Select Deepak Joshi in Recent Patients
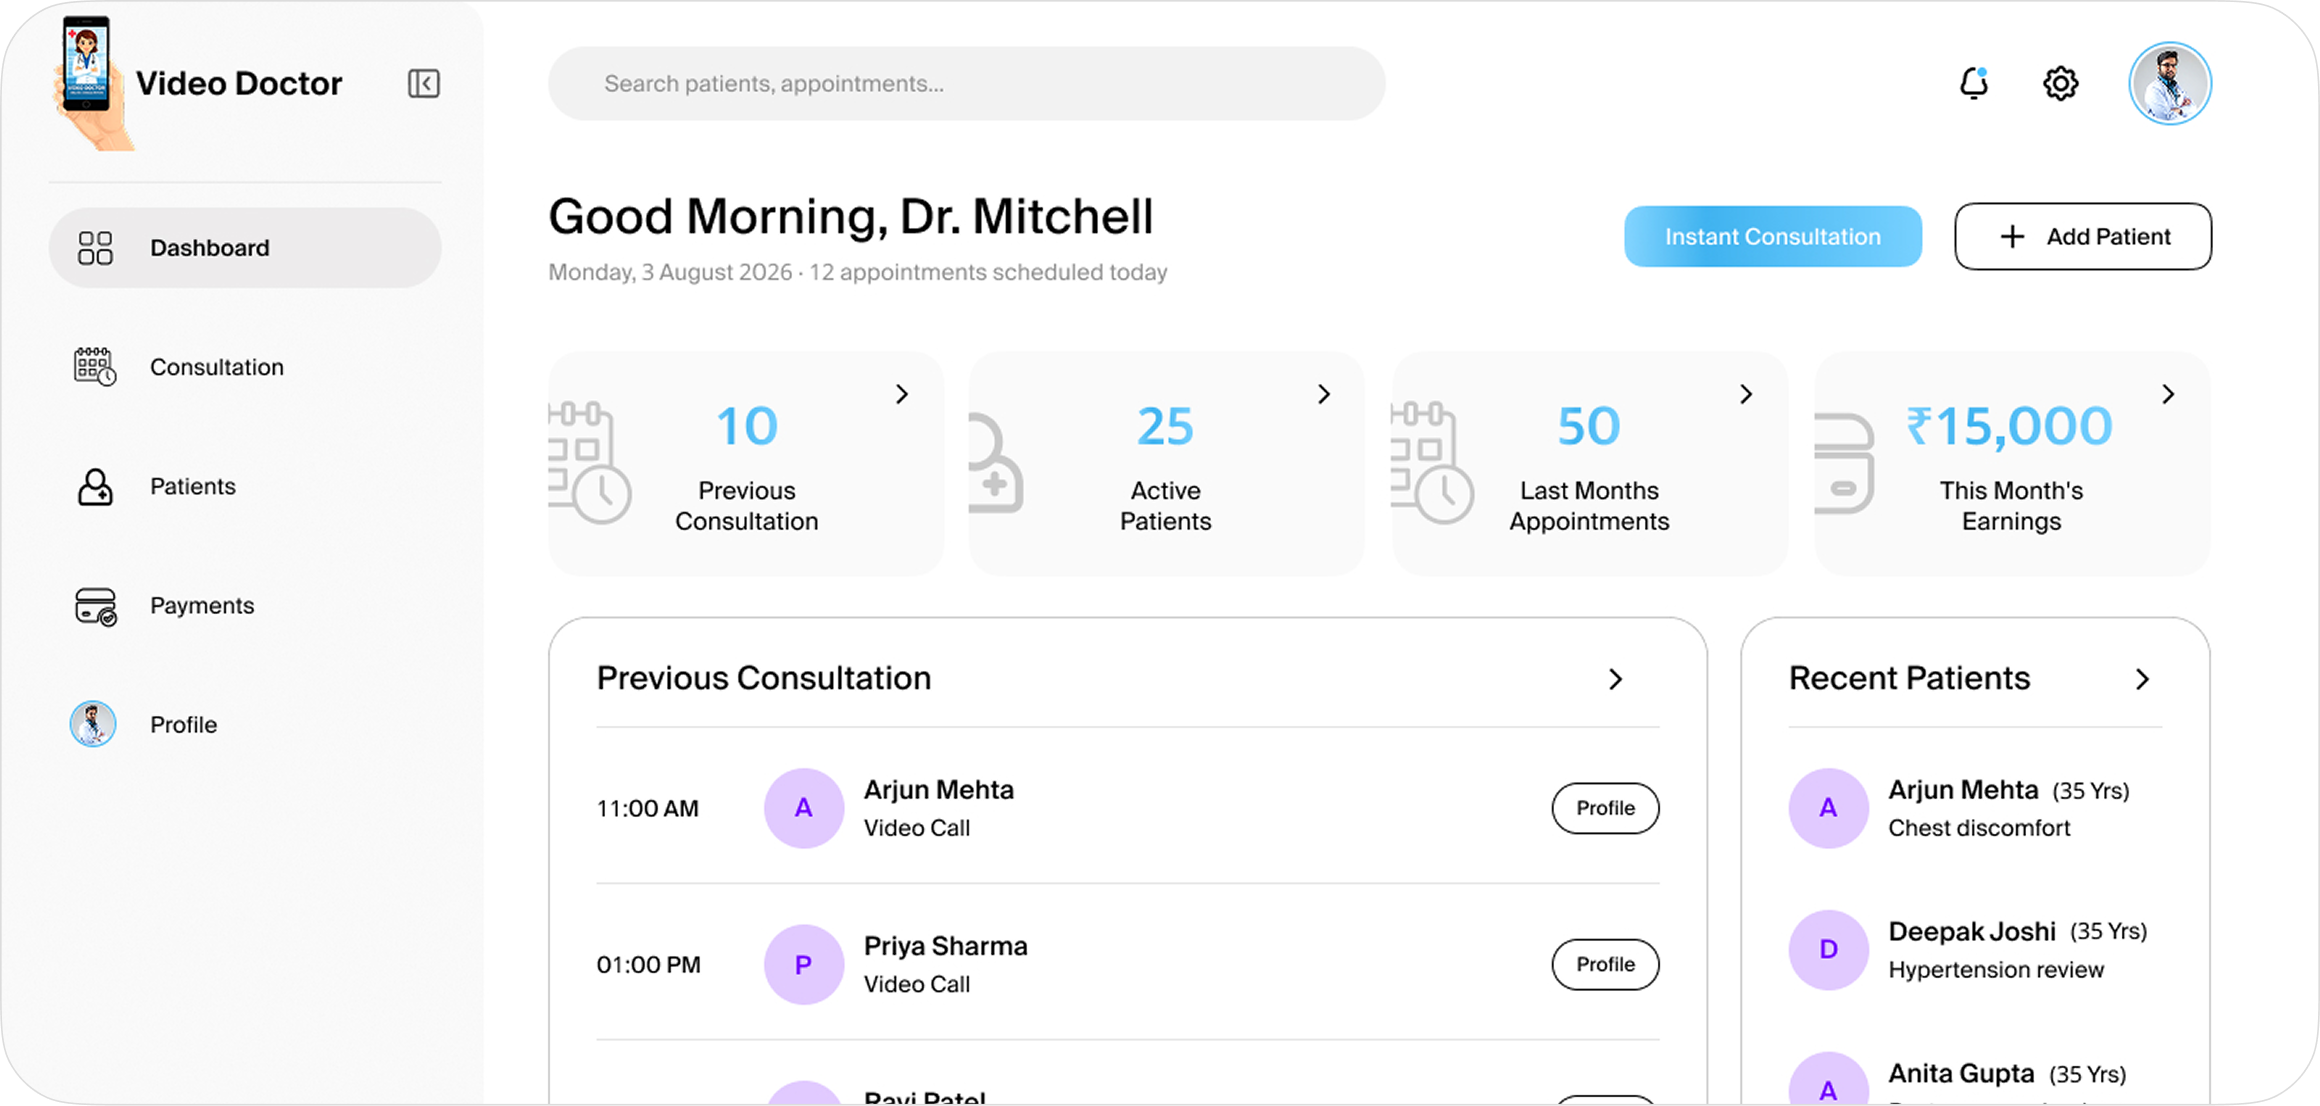The image size is (2320, 1106). (x=1972, y=932)
